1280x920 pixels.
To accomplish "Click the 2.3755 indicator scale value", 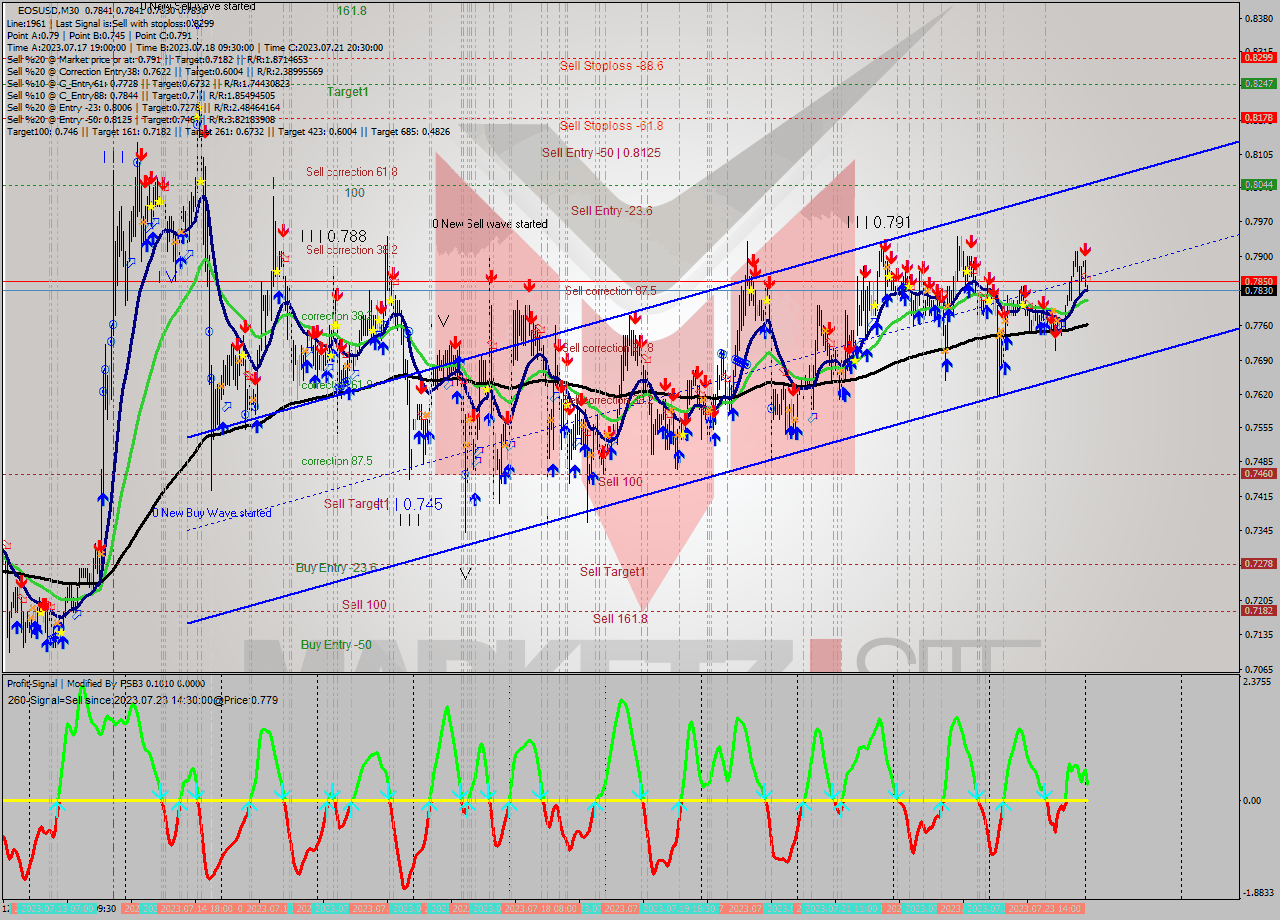I will [x=1258, y=682].
